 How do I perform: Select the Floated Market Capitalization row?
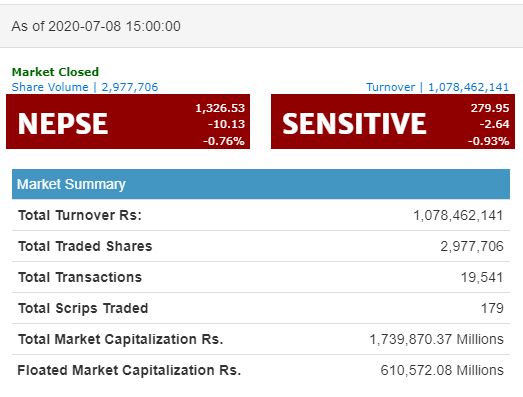click(x=261, y=370)
